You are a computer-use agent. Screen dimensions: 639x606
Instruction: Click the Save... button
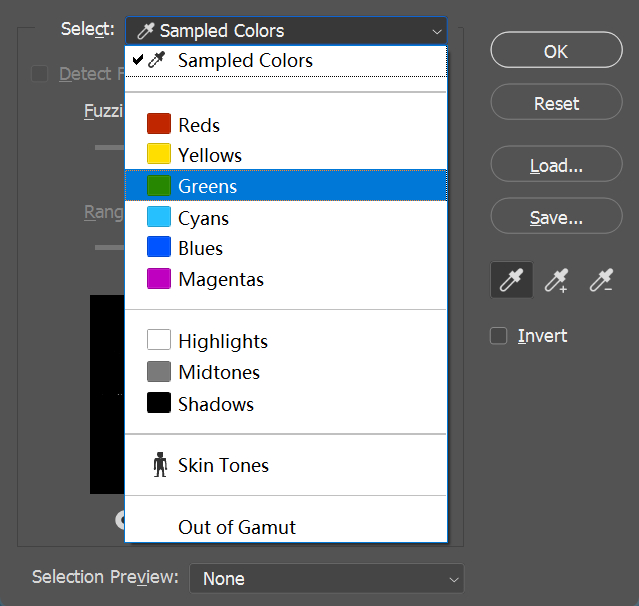(x=556, y=217)
